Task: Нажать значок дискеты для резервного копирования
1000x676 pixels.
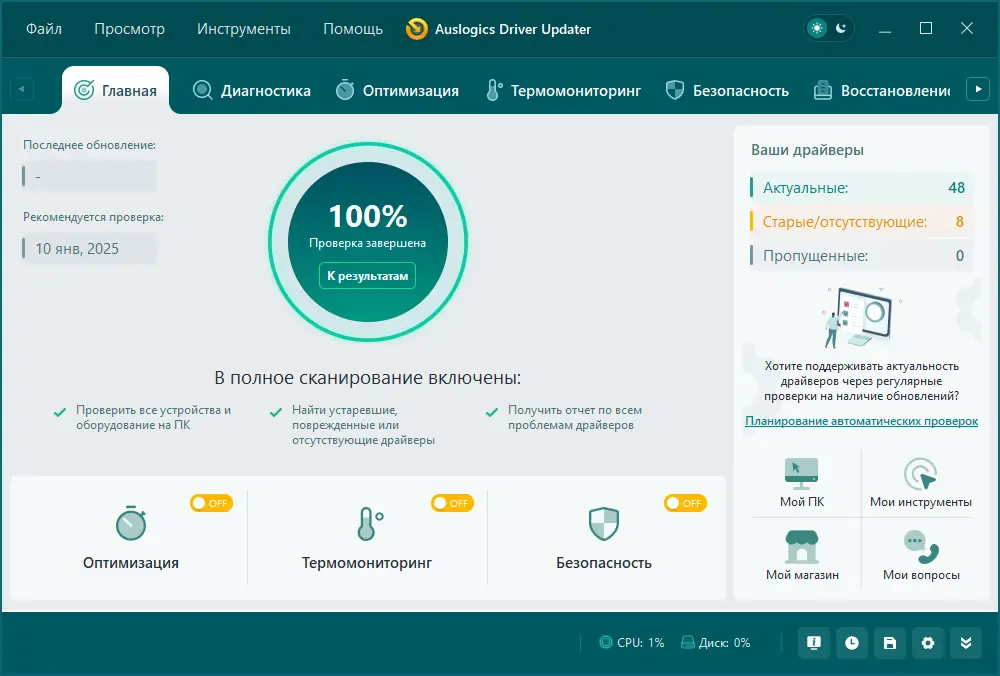Action: click(890, 643)
